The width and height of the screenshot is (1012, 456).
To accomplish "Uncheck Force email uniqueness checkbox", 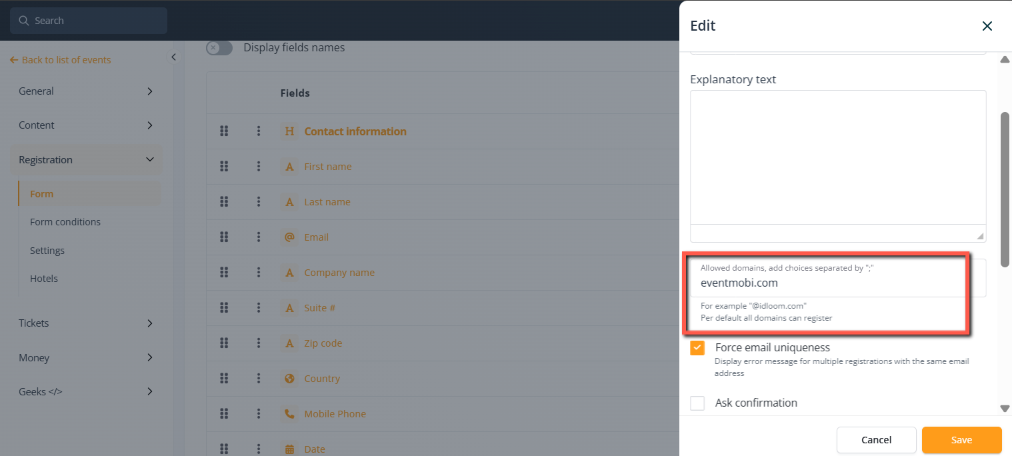I will point(698,348).
